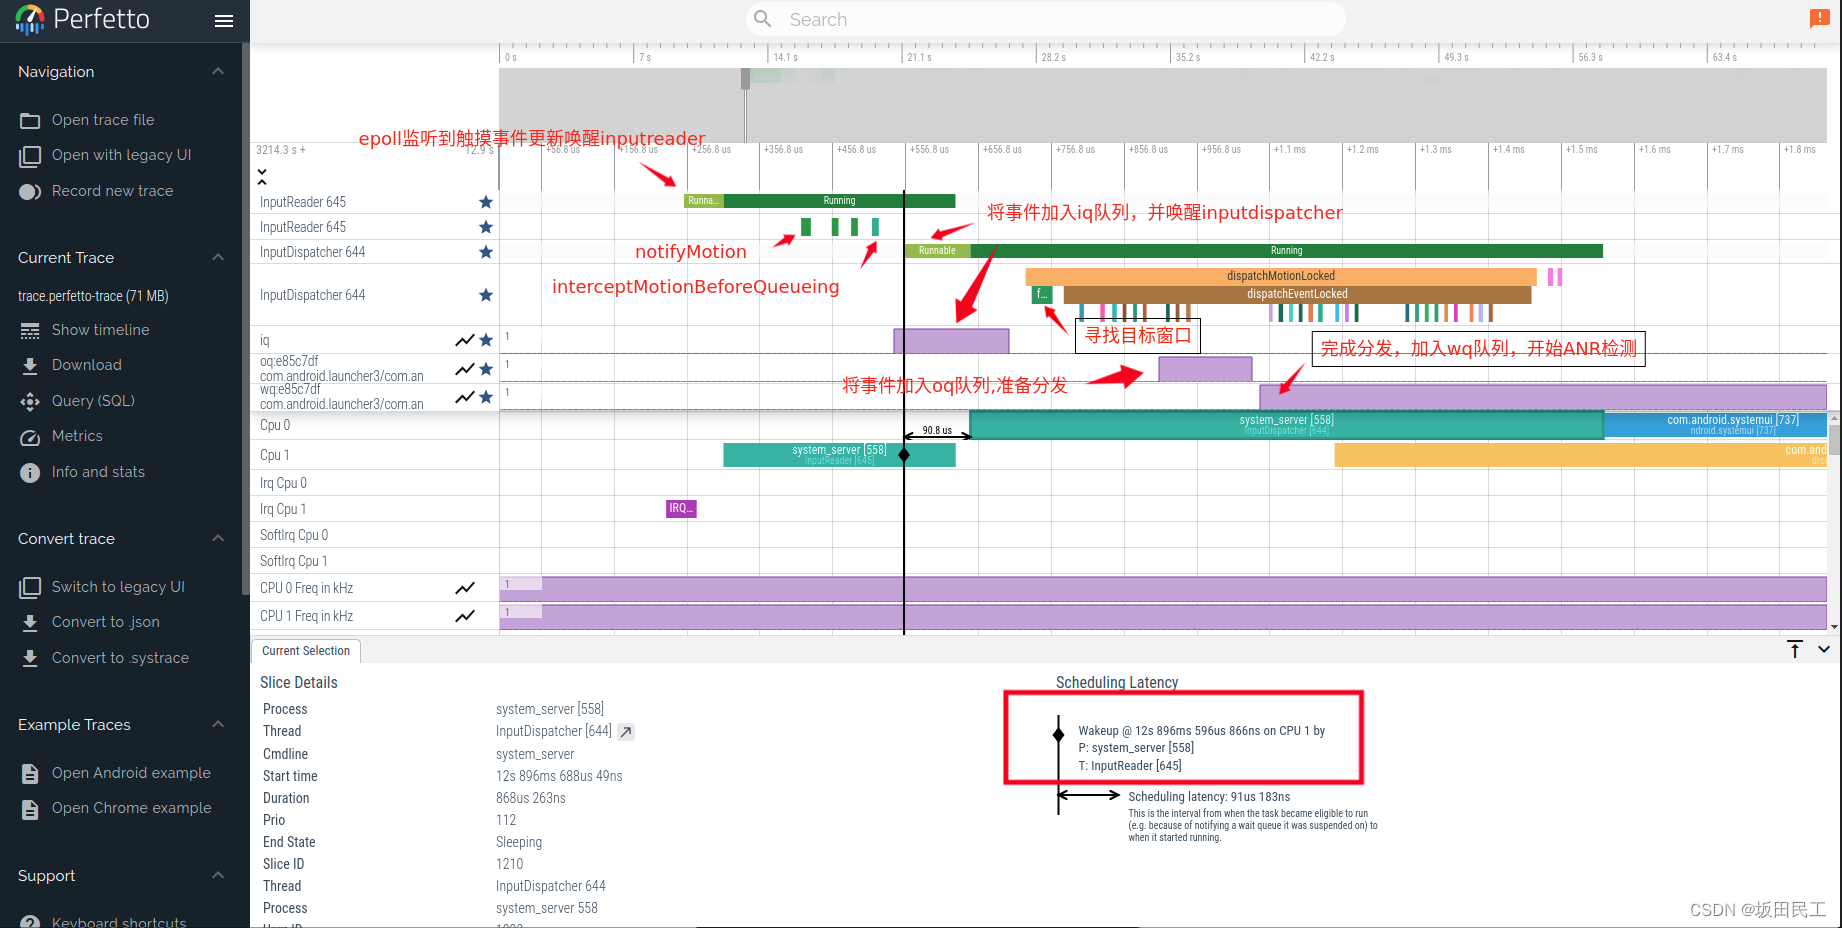The width and height of the screenshot is (1842, 928).
Task: Click Convert to .systrace link
Action: point(120,658)
